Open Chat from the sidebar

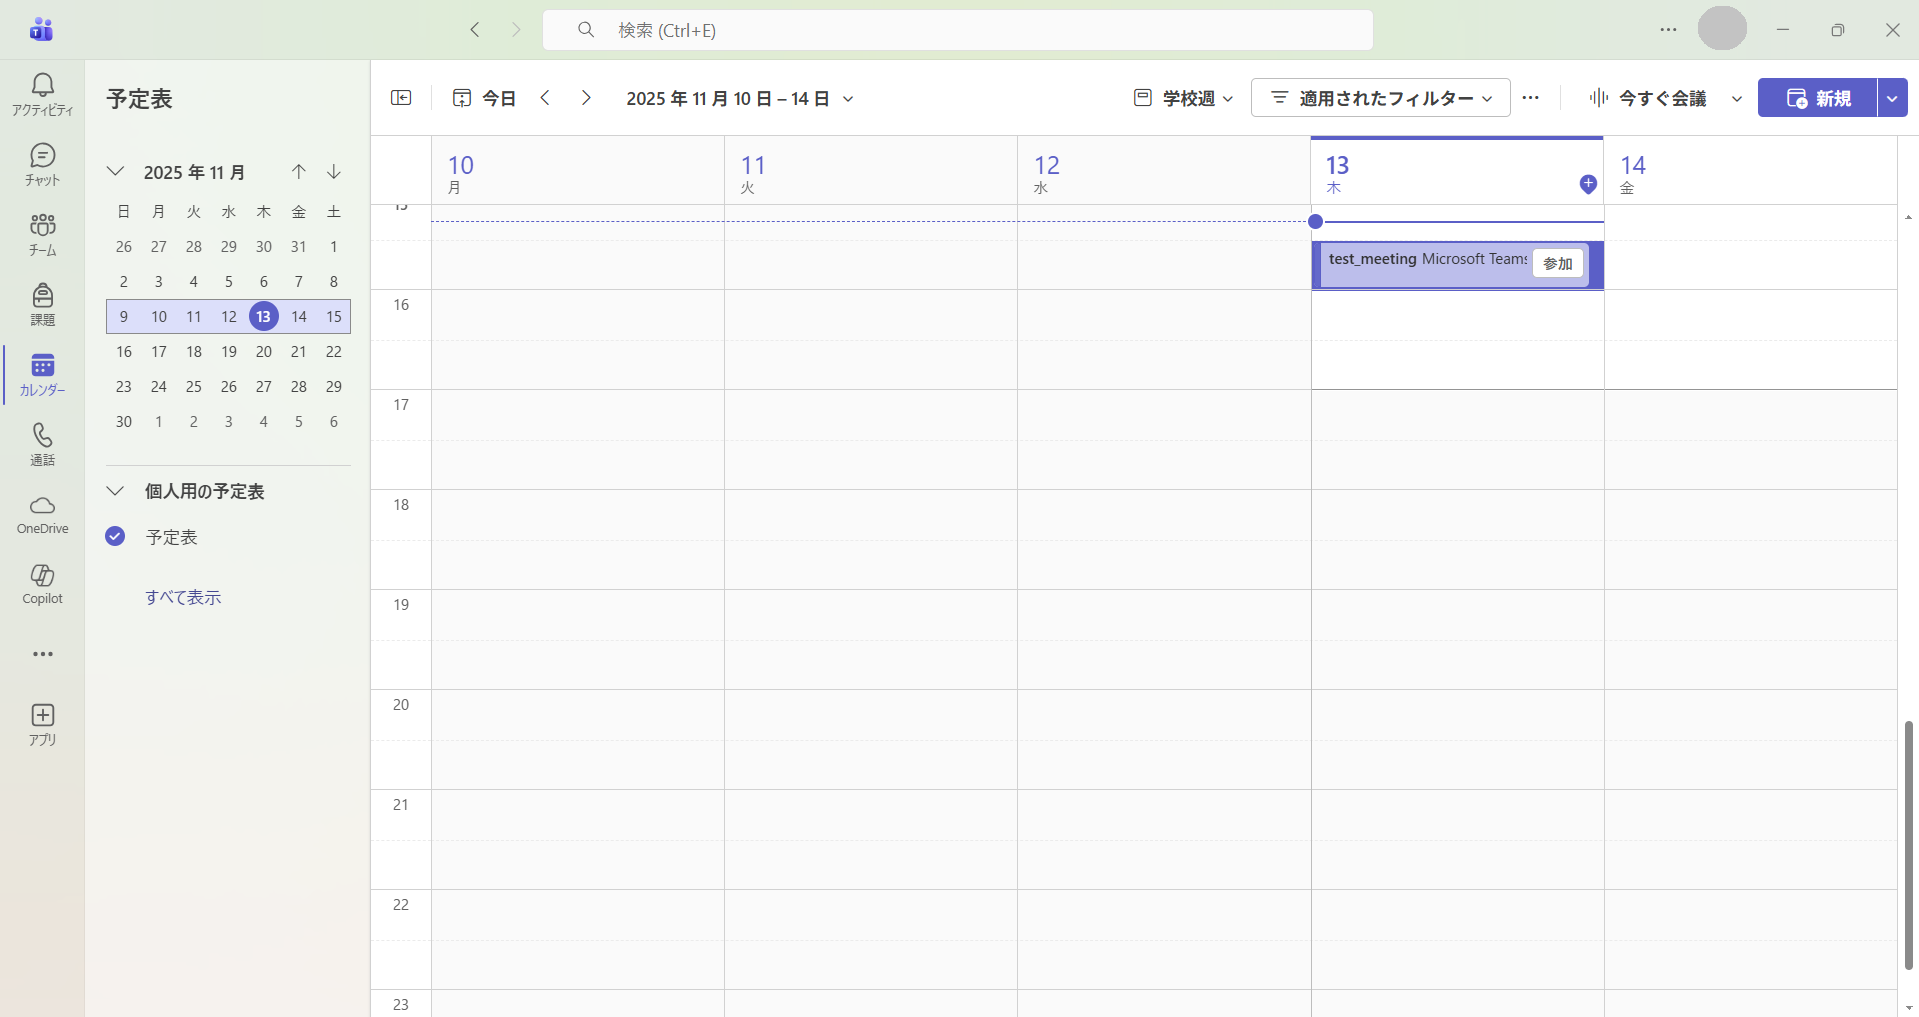[x=42, y=164]
